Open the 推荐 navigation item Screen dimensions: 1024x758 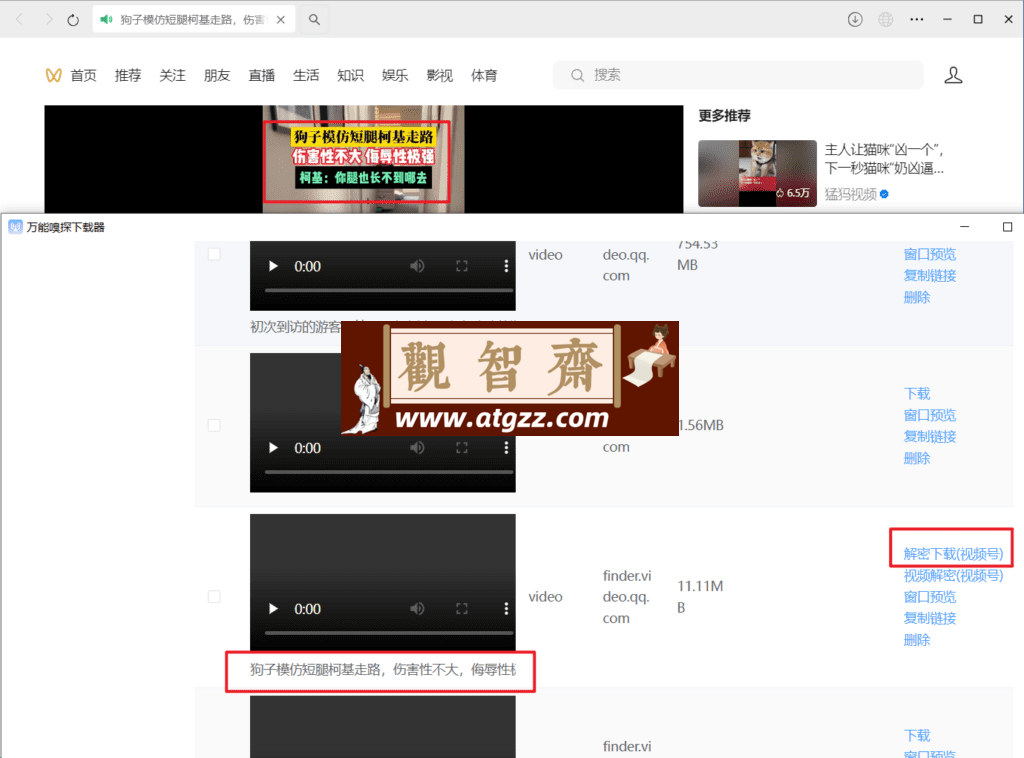pos(128,76)
